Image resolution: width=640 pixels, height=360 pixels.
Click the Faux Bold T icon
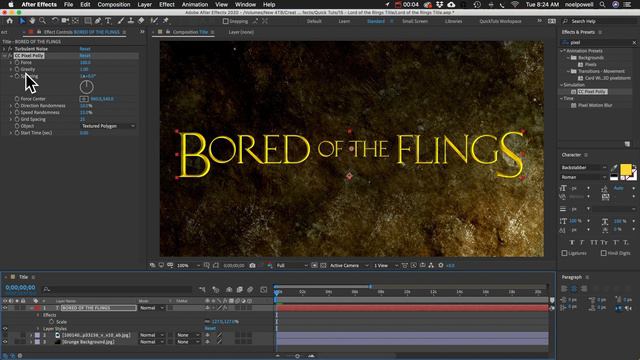coord(572,242)
